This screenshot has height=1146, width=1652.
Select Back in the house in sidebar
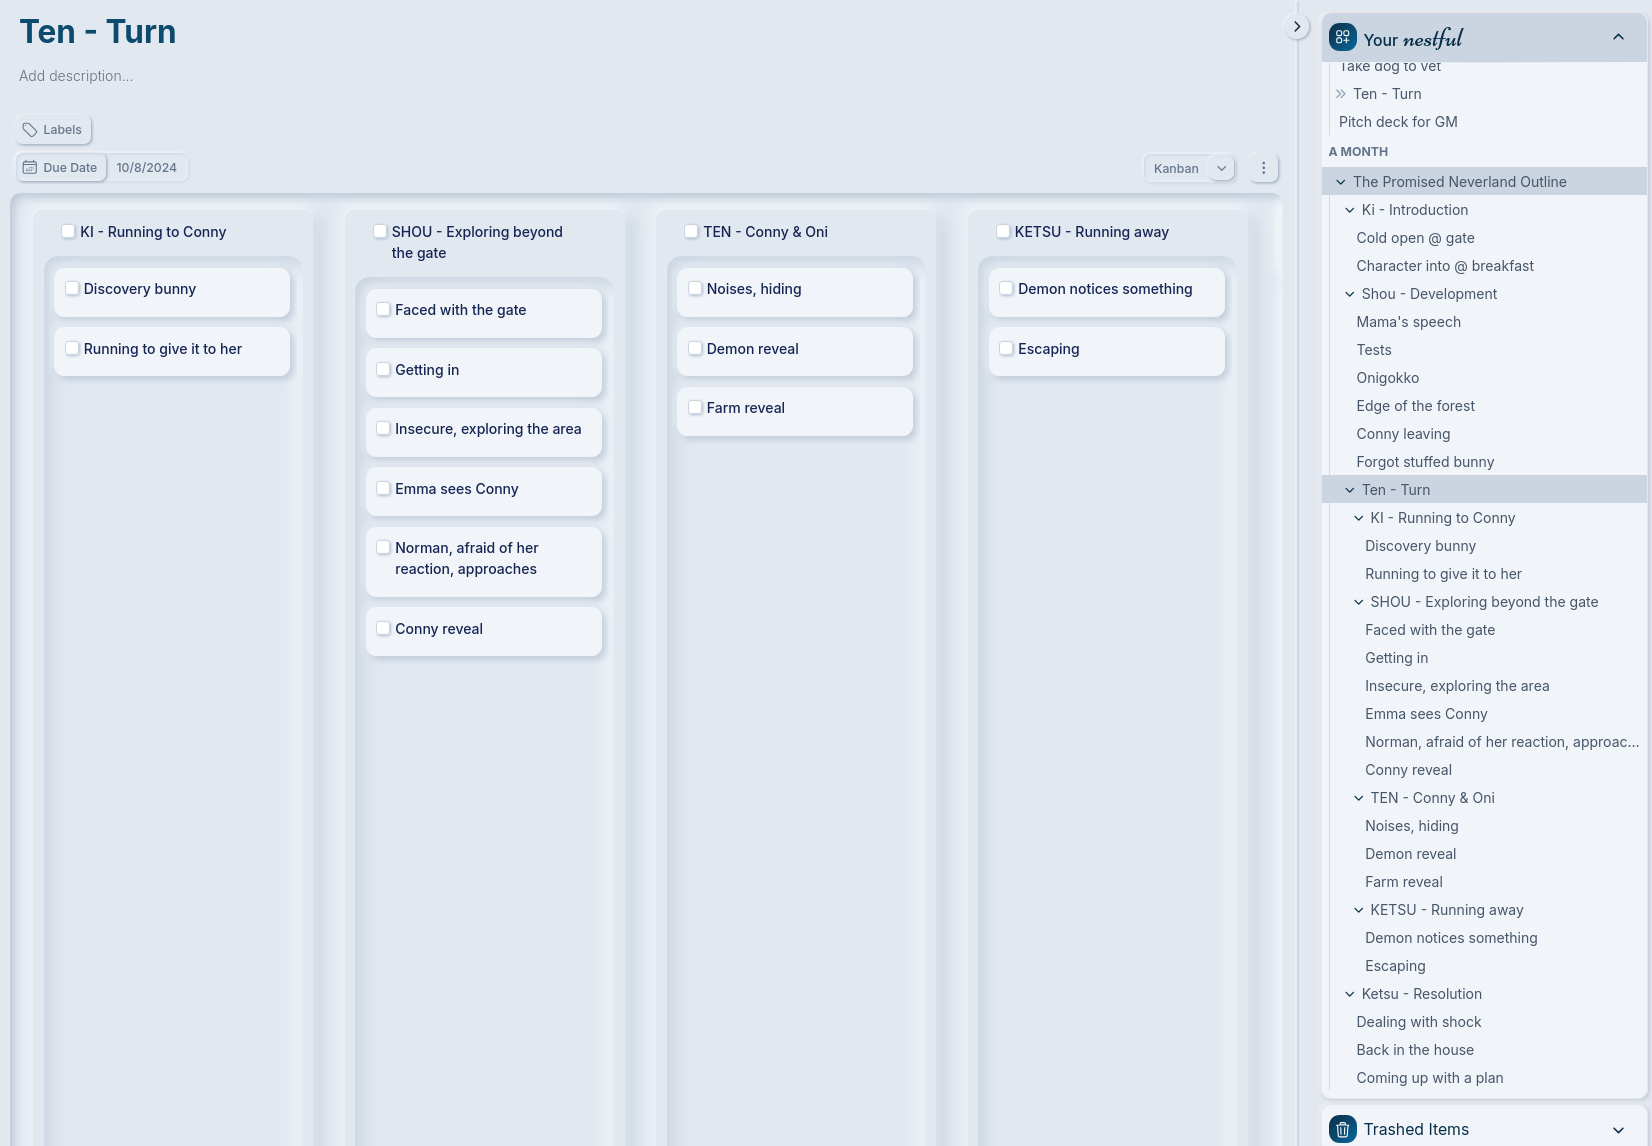1415,1050
